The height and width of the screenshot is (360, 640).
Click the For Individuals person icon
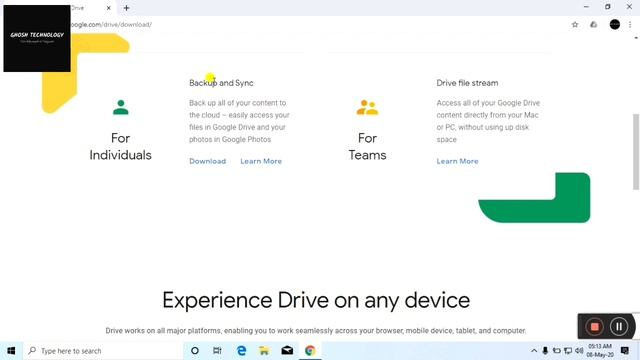point(120,107)
